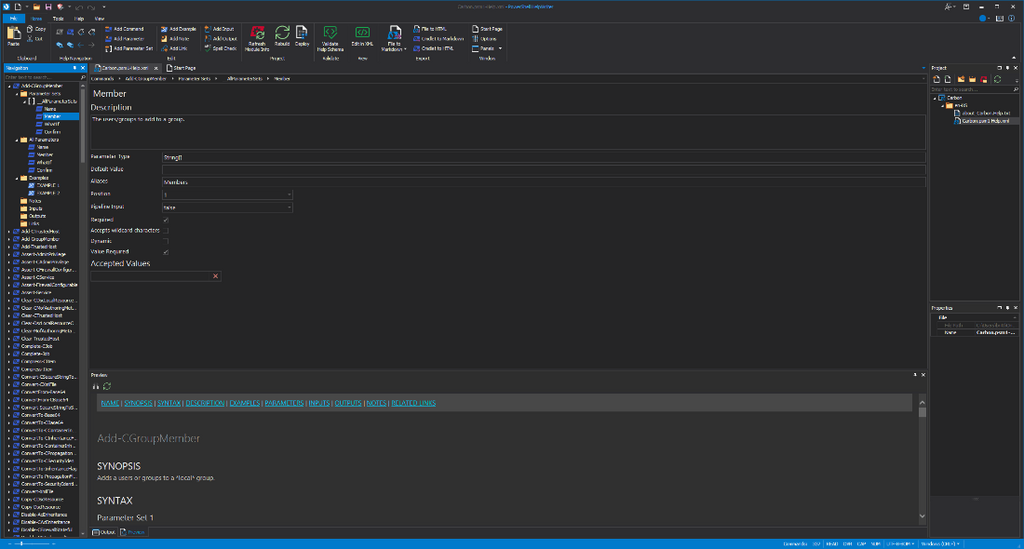
Task: Click Add Note in the ribbon
Action: click(x=174, y=39)
